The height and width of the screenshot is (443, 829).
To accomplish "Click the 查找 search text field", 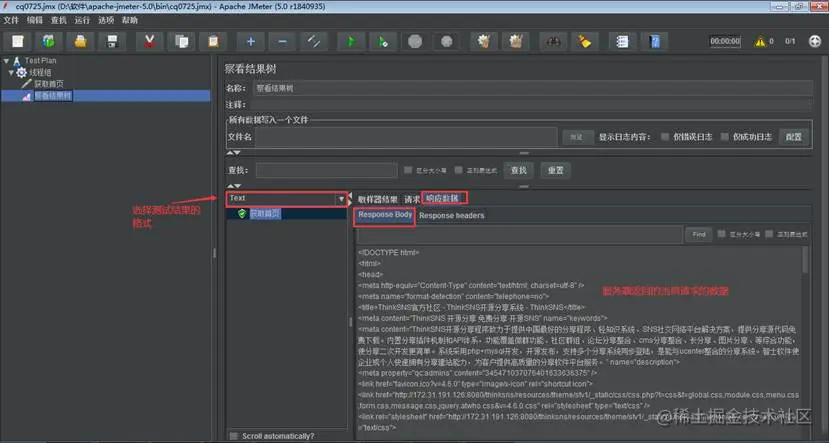I will coord(327,170).
